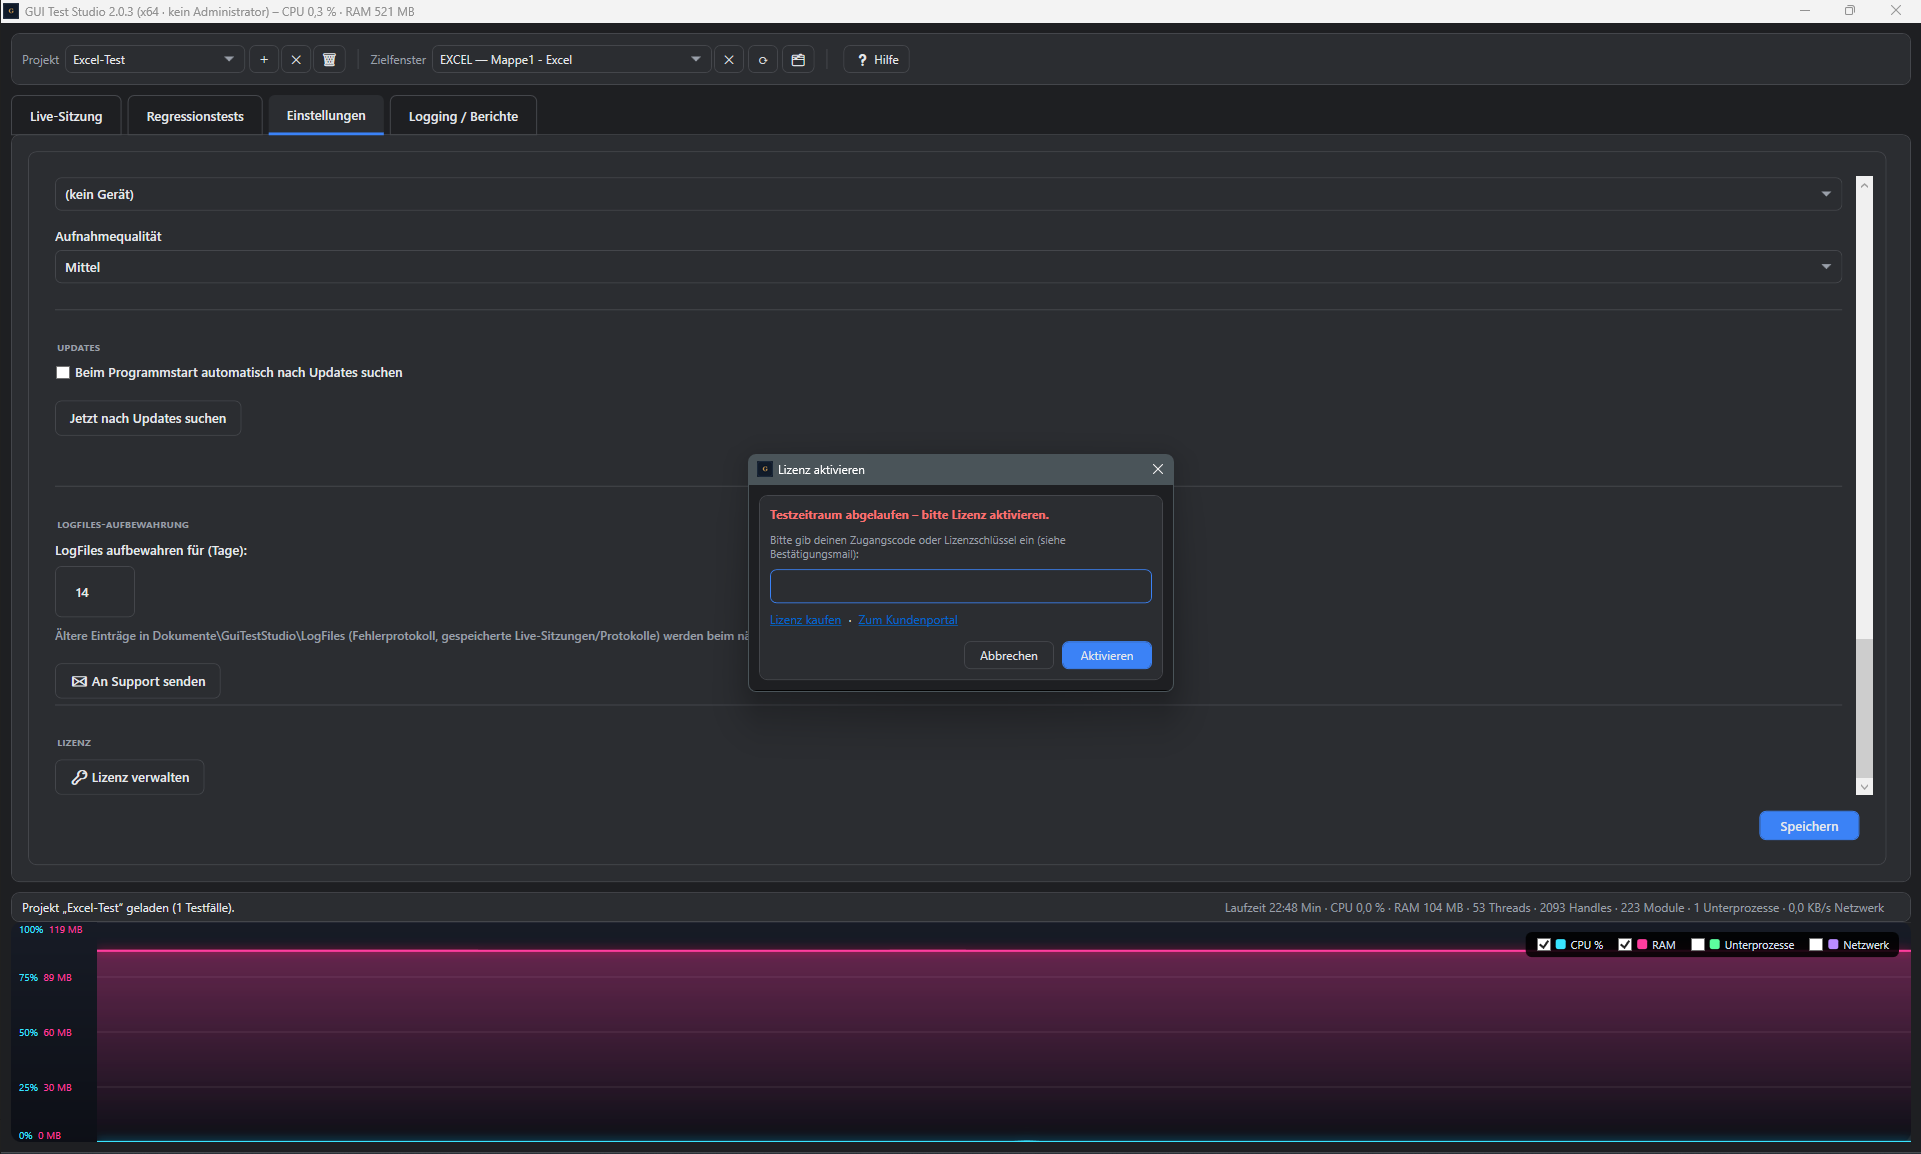Open the Logging / Berichte tab
Viewport: 1921px width, 1154px height.
pos(463,116)
